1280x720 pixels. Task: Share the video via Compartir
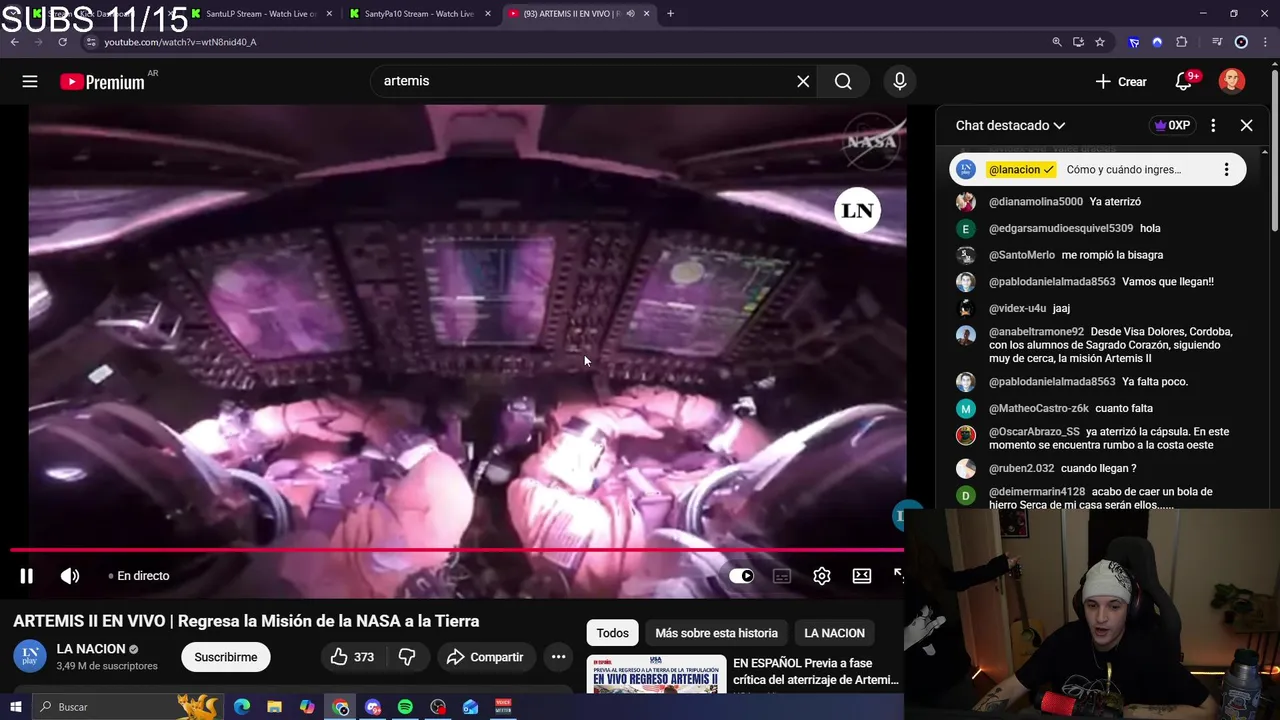tap(485, 657)
